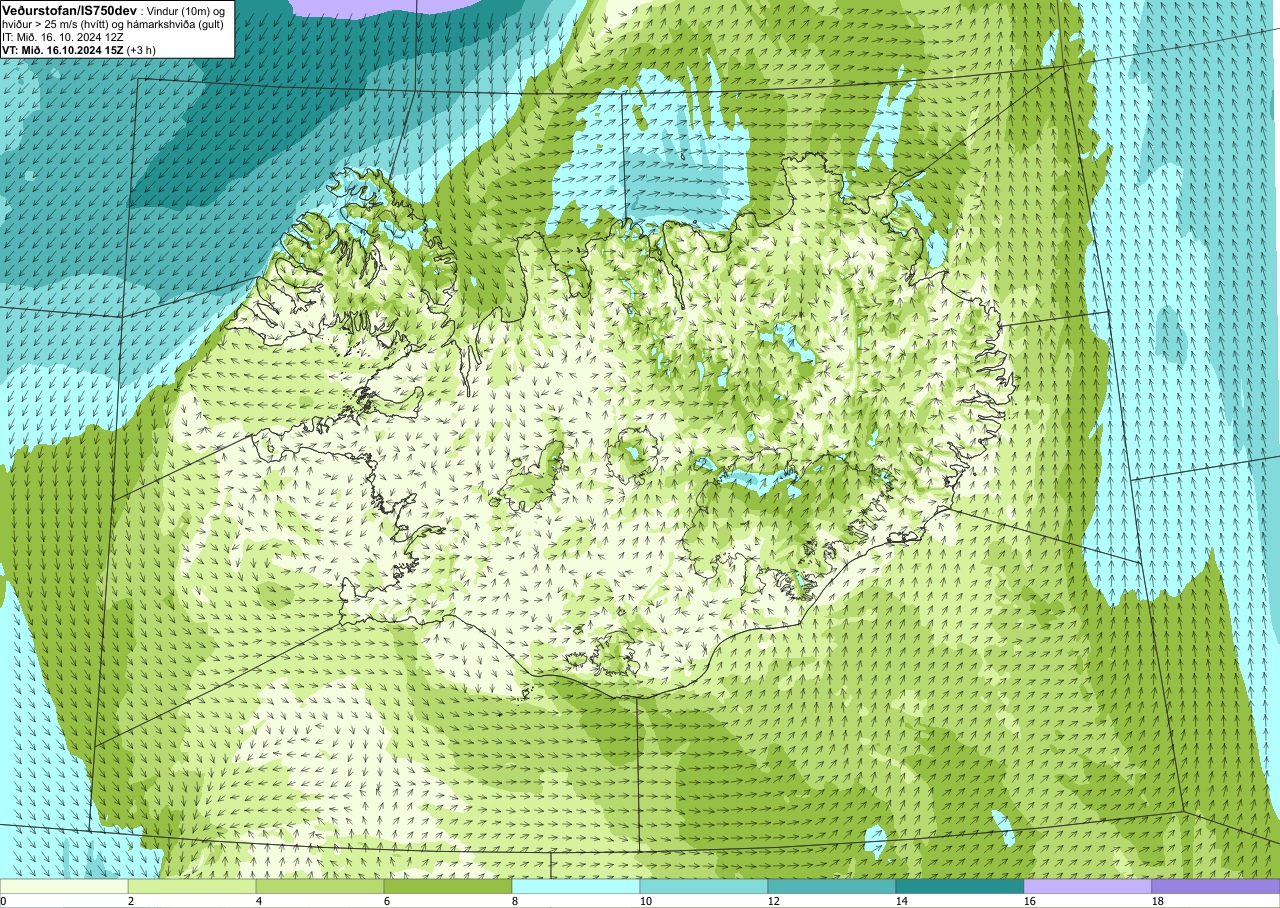Click the 'hviður > 25 m/s (hvítt)' description line
The height and width of the screenshot is (908, 1280).
[113, 24]
